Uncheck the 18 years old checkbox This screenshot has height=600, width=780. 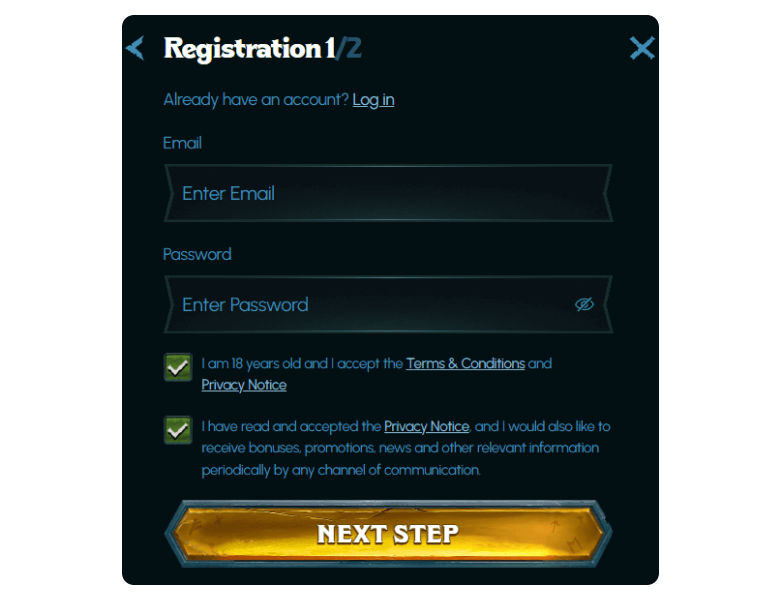point(178,367)
